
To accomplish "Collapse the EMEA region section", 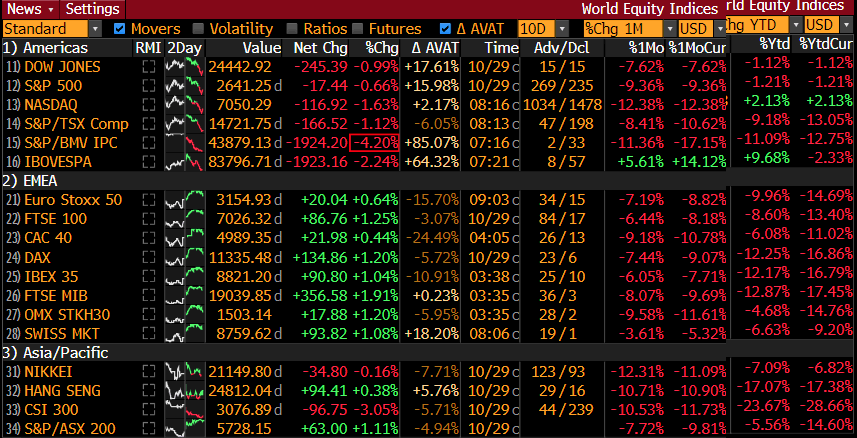I will point(30,181).
